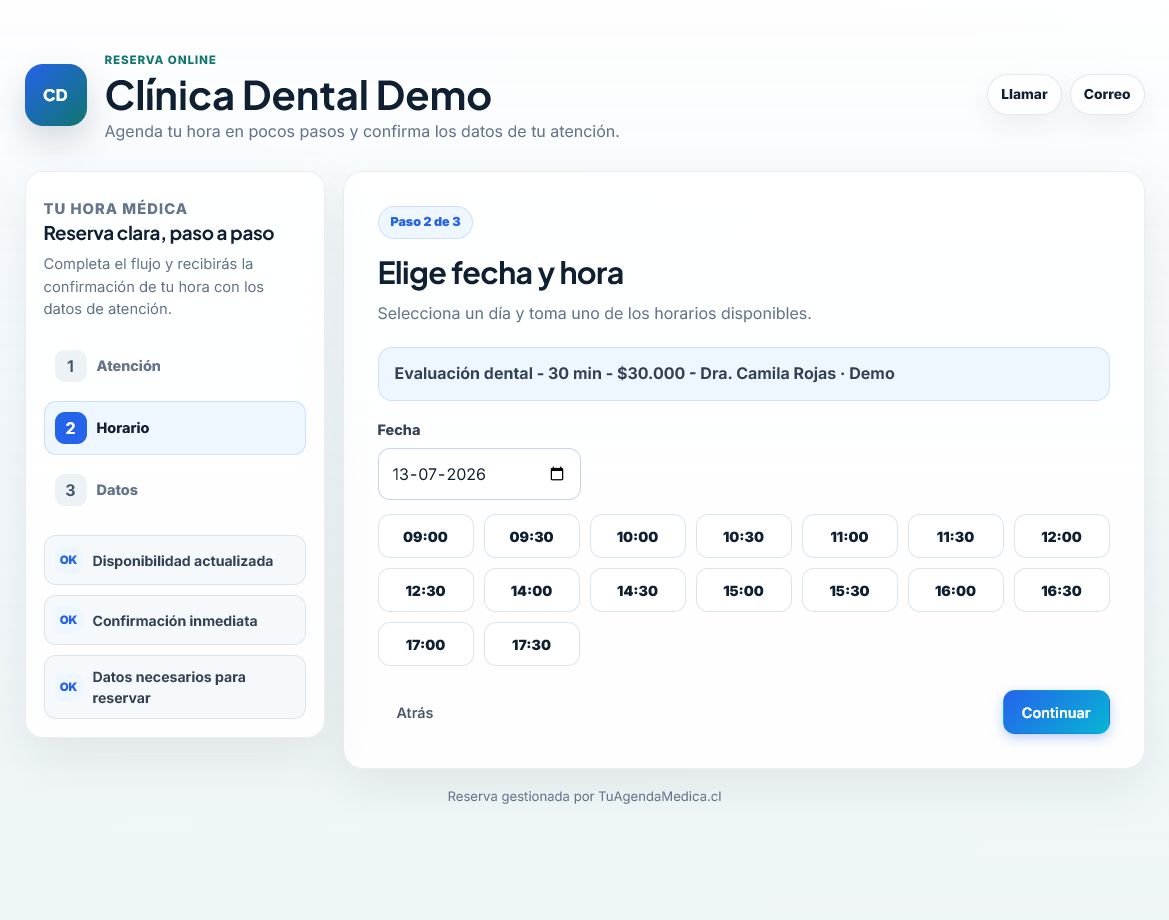Pick the 16:00 time slot
This screenshot has width=1169, height=920.
pyautogui.click(x=955, y=590)
